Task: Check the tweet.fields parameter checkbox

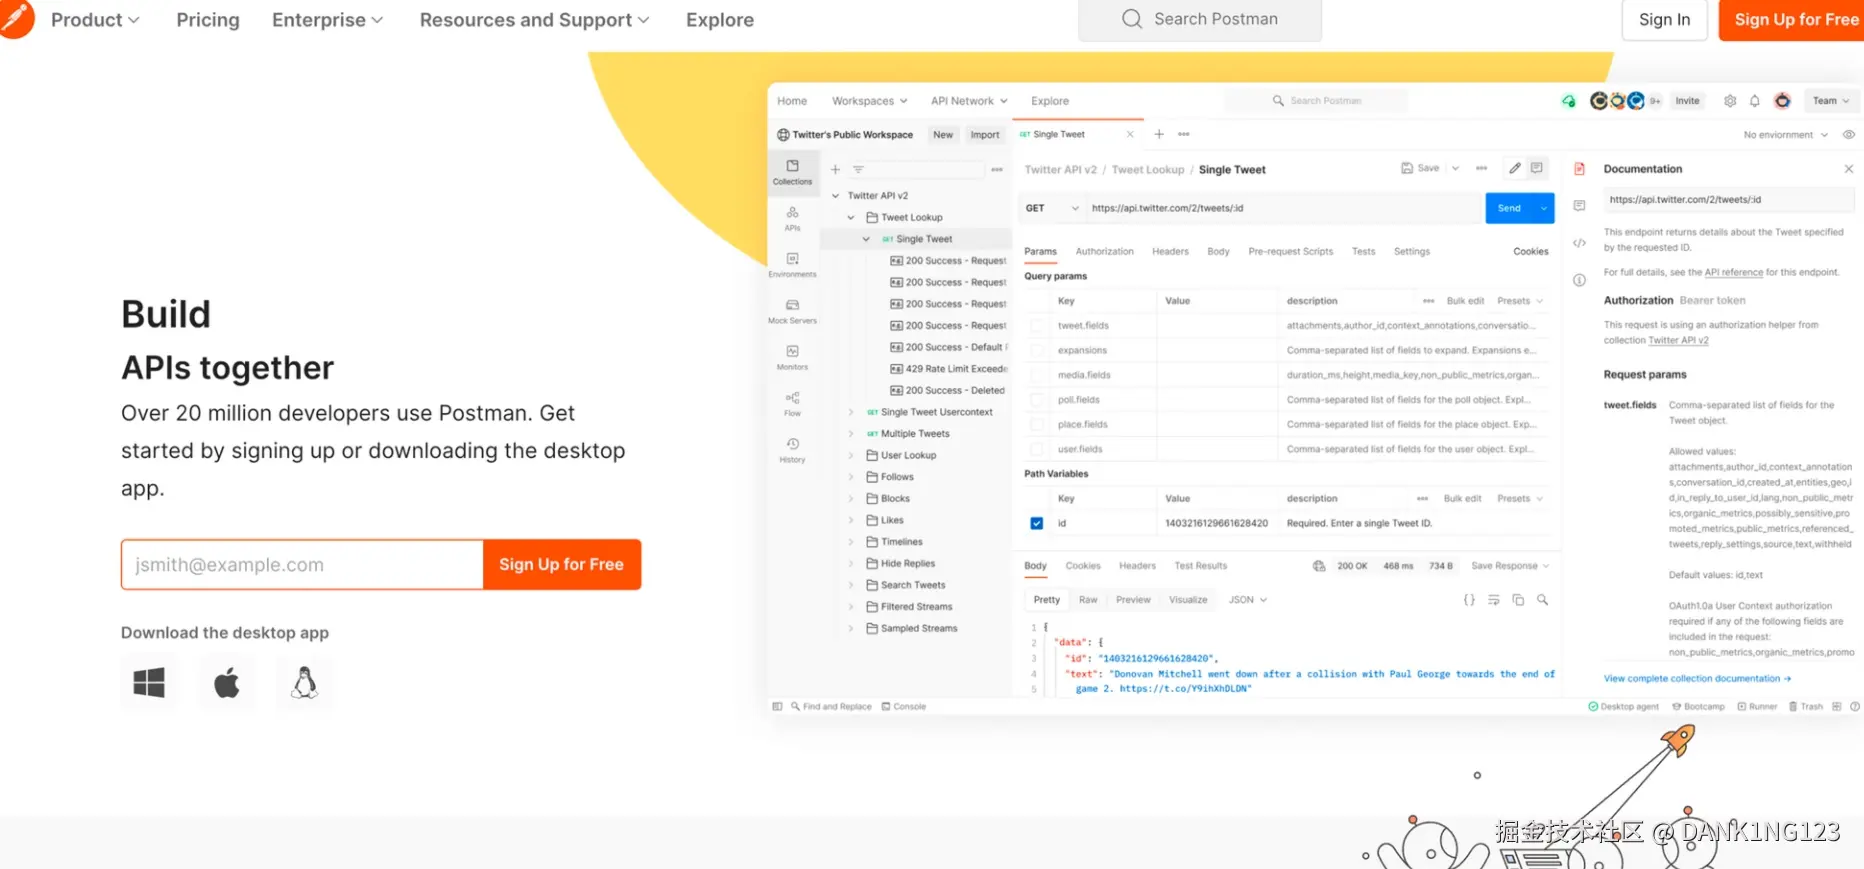Action: click(1037, 326)
